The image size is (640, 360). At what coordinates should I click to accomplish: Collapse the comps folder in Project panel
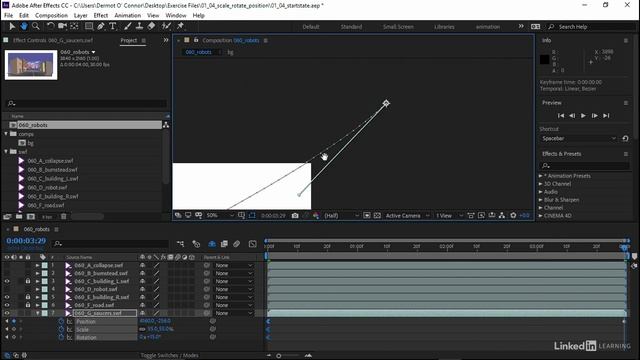pos(6,134)
